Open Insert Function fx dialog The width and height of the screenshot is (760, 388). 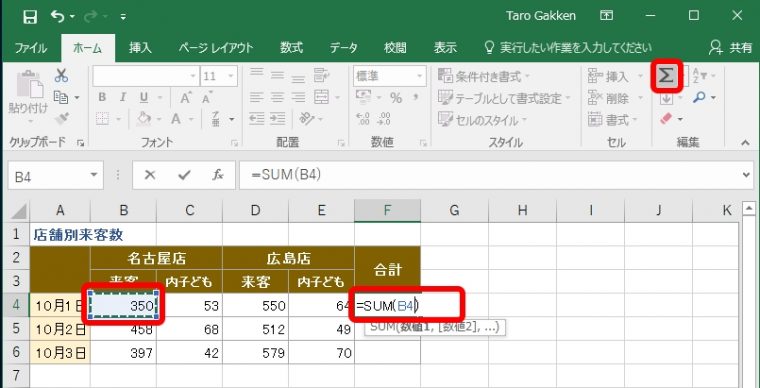(x=218, y=175)
